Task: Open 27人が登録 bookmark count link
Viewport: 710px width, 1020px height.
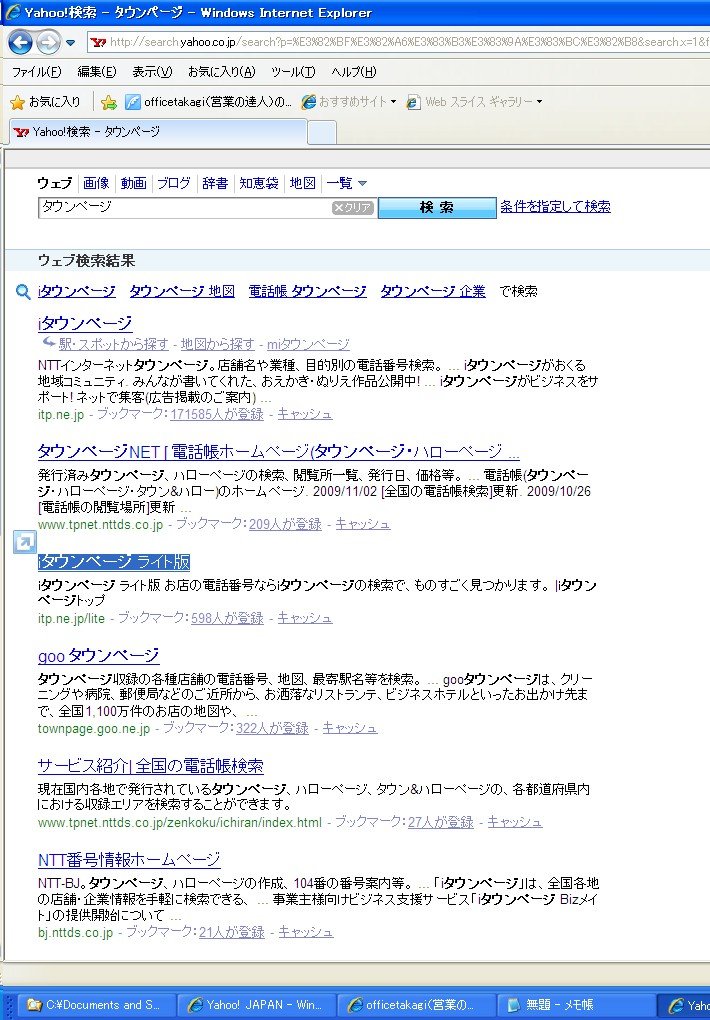Action: click(x=441, y=822)
